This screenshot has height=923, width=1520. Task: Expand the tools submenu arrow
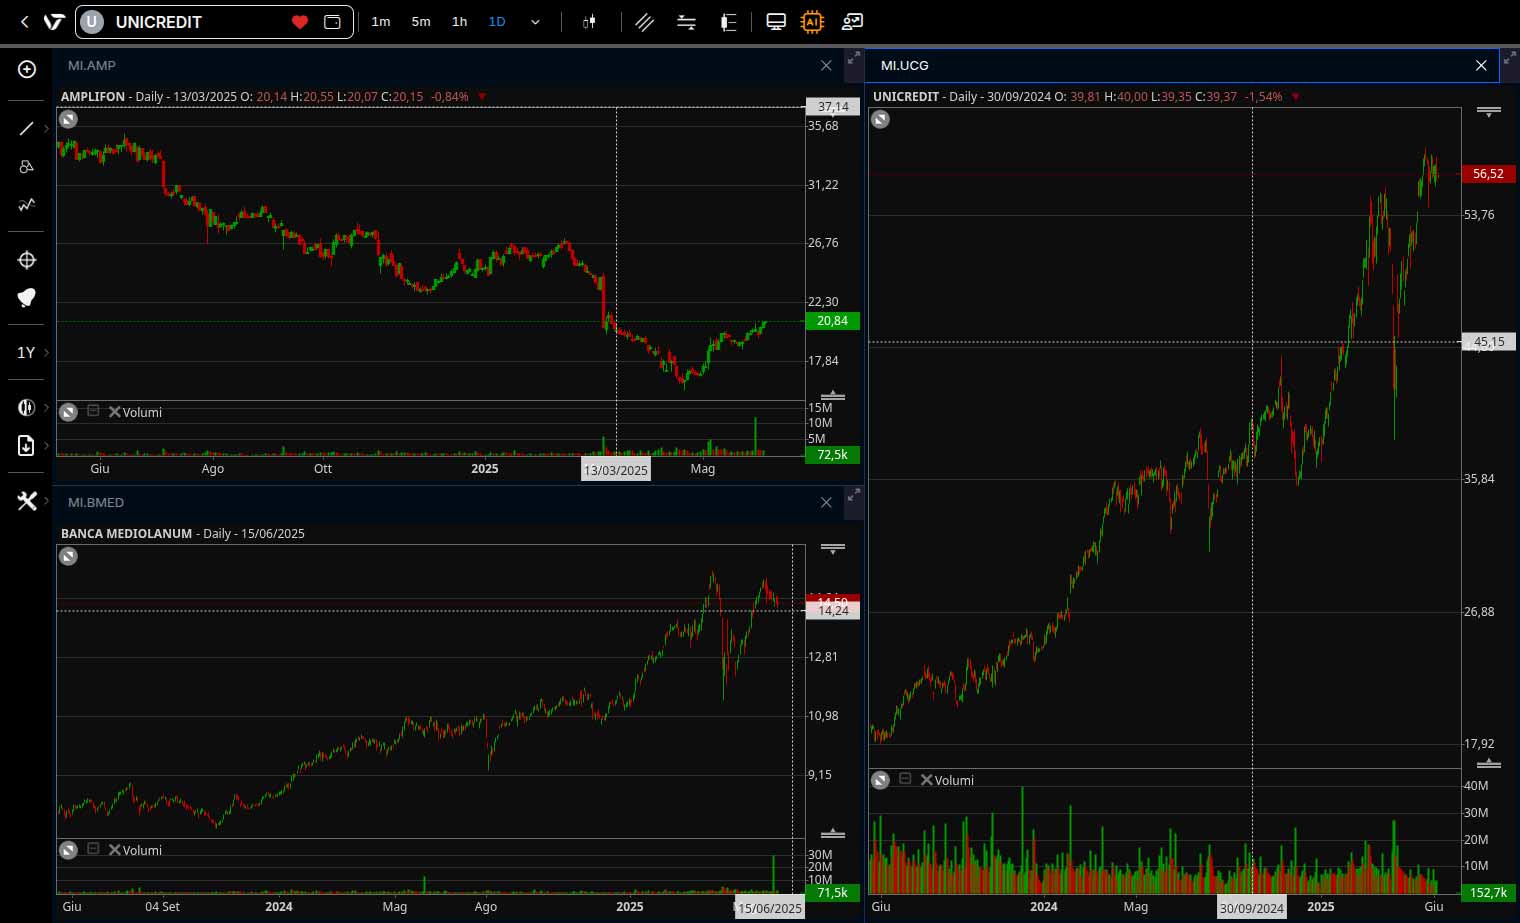46,501
